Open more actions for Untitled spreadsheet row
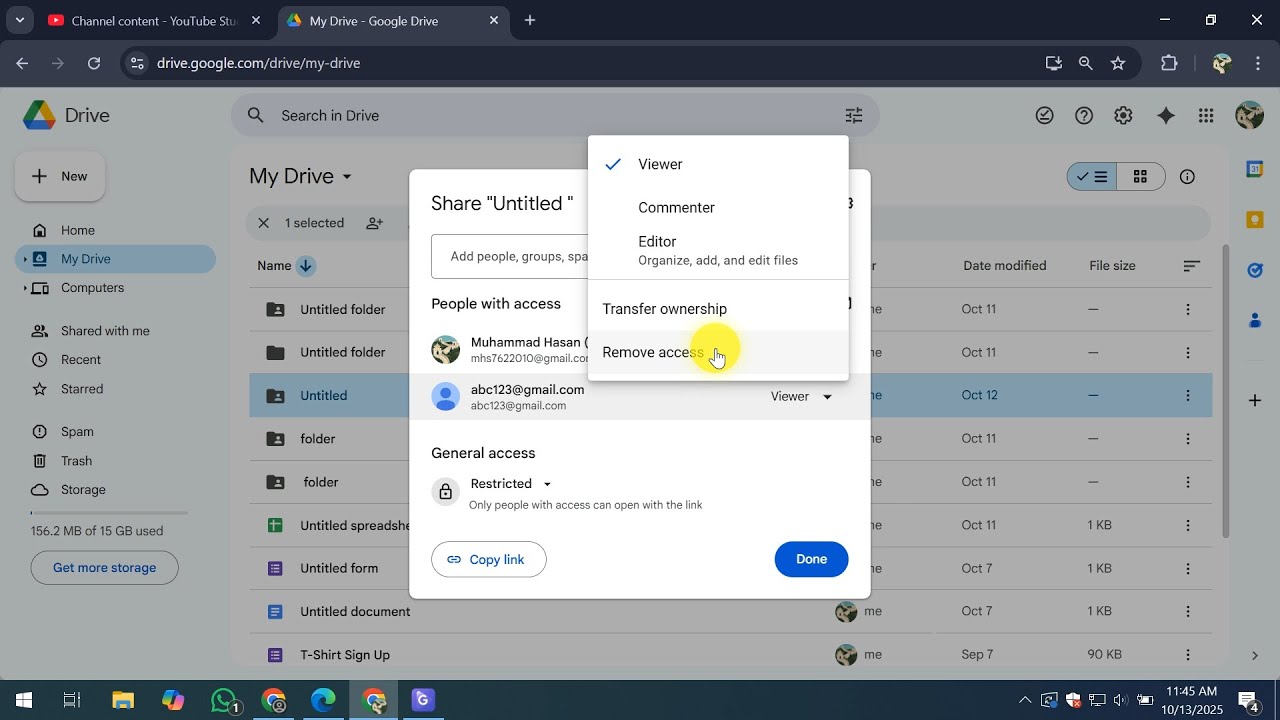Image resolution: width=1280 pixels, height=720 pixels. click(x=1188, y=525)
